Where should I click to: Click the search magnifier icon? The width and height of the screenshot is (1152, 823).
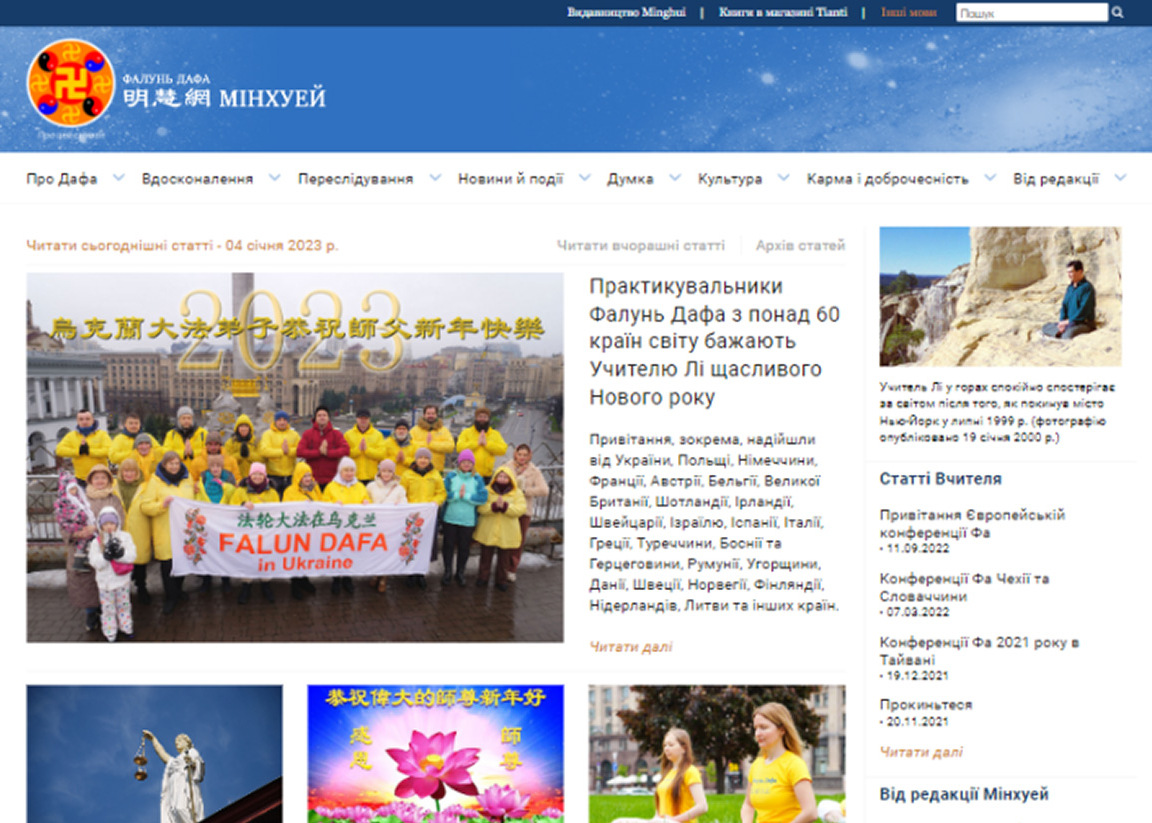tap(1116, 12)
